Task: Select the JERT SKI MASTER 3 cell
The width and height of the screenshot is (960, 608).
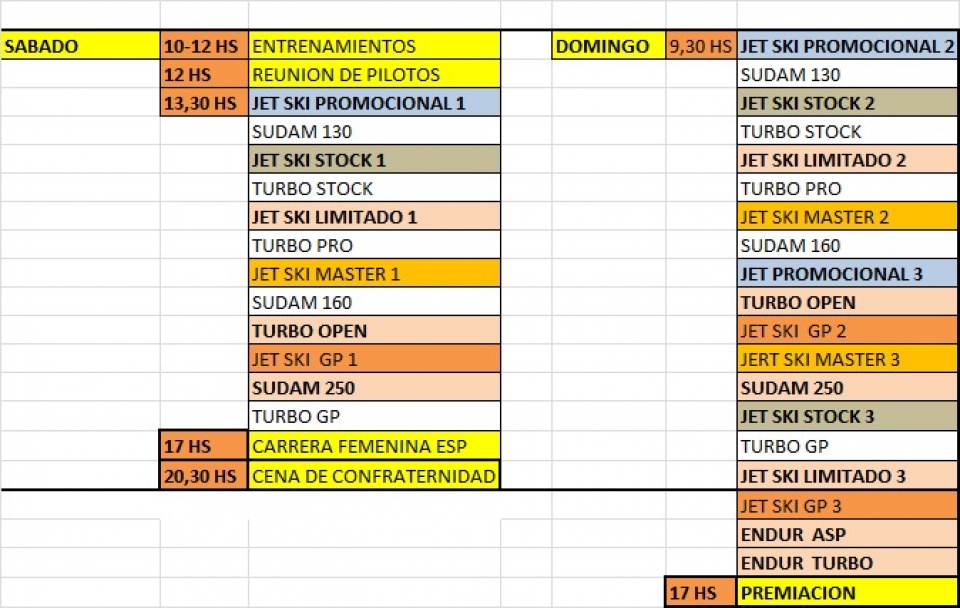Action: tap(848, 359)
